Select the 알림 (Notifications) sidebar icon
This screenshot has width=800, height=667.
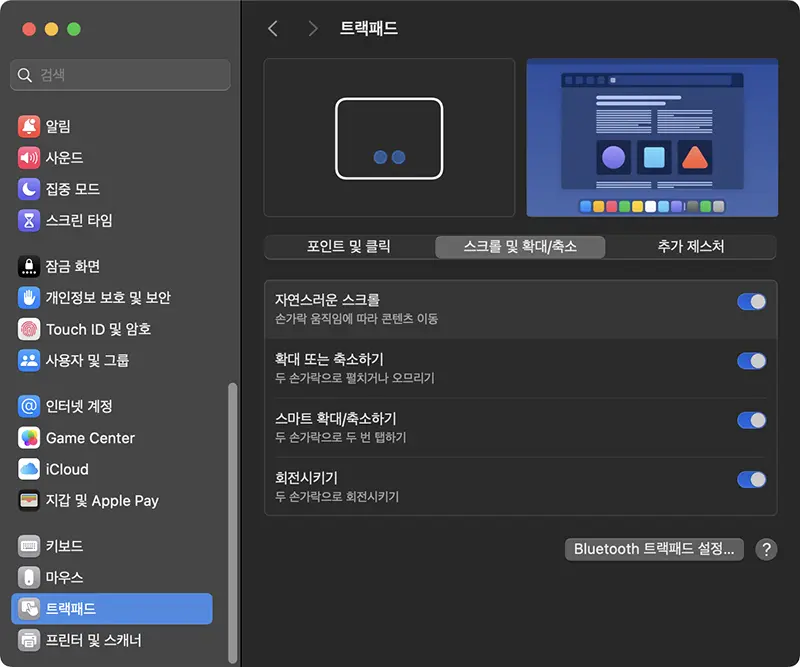click(28, 126)
